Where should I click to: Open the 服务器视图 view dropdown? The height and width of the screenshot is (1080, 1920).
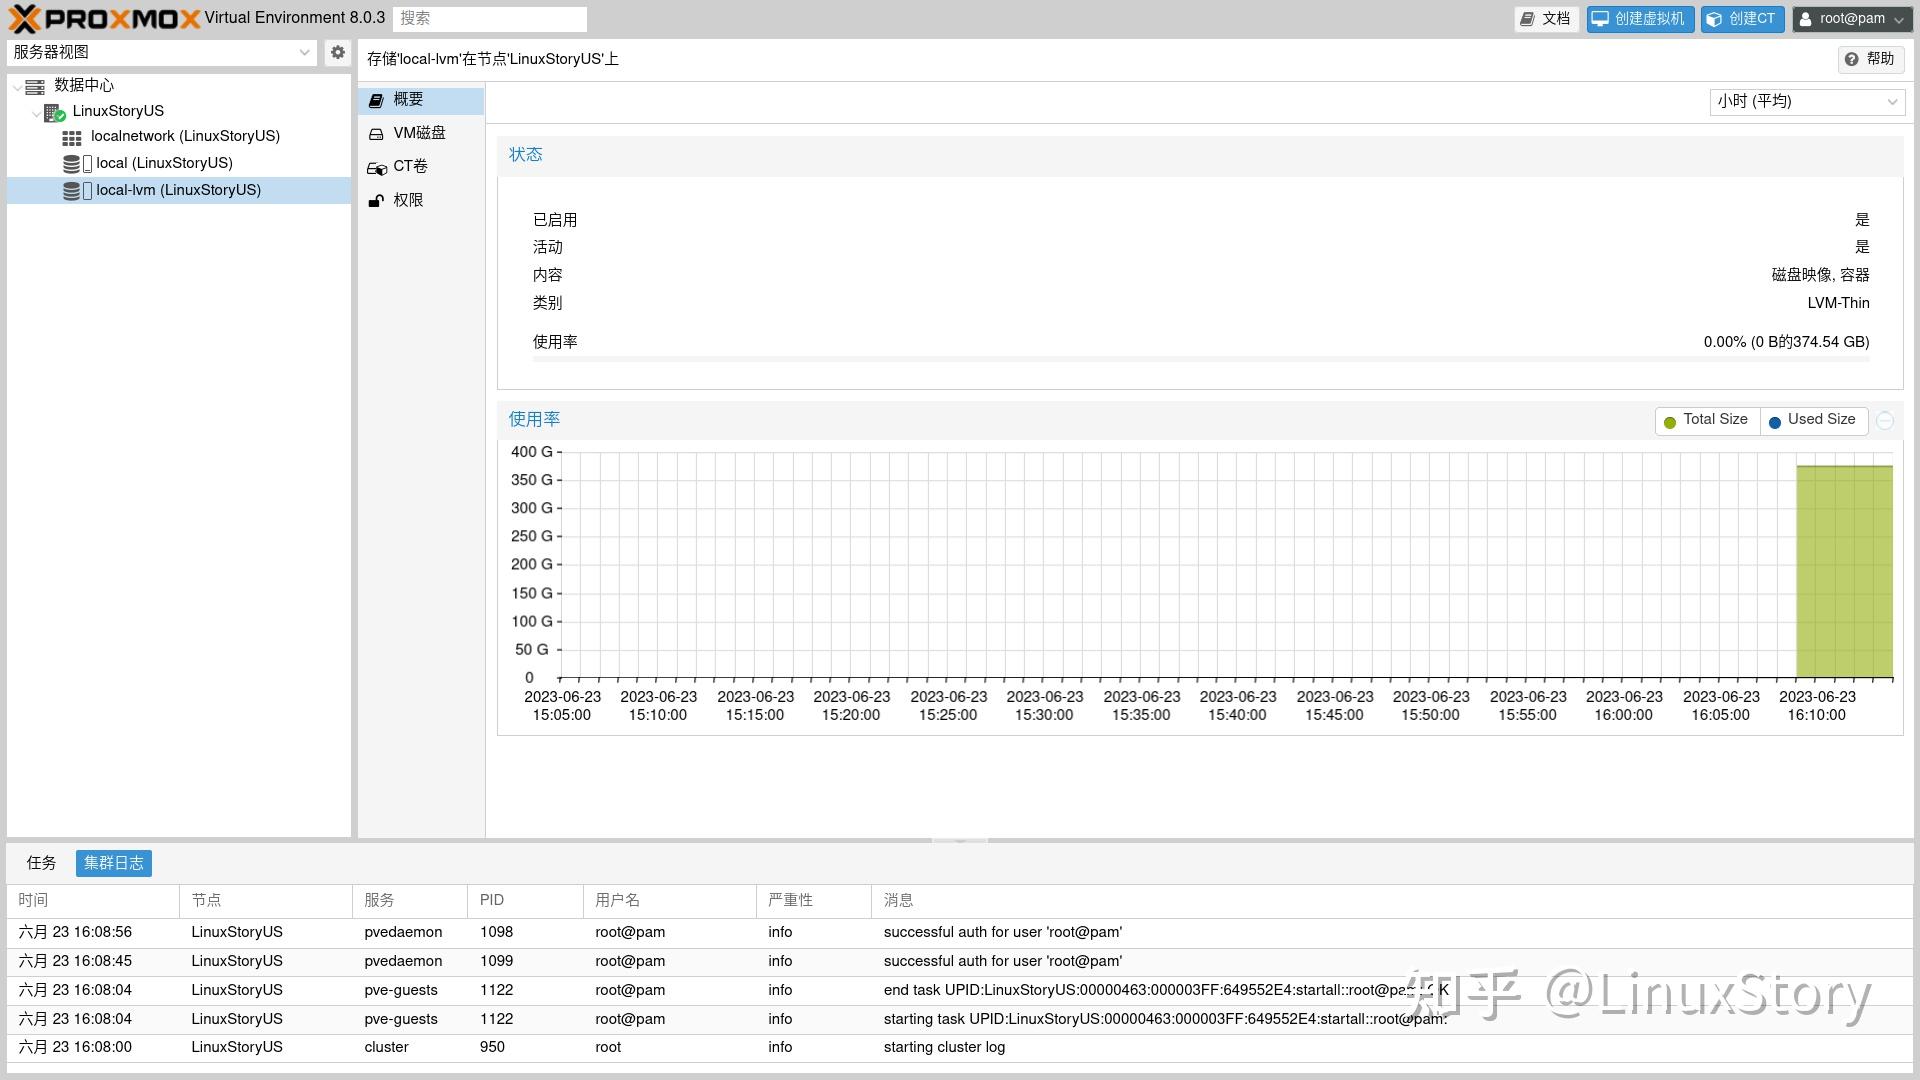162,52
